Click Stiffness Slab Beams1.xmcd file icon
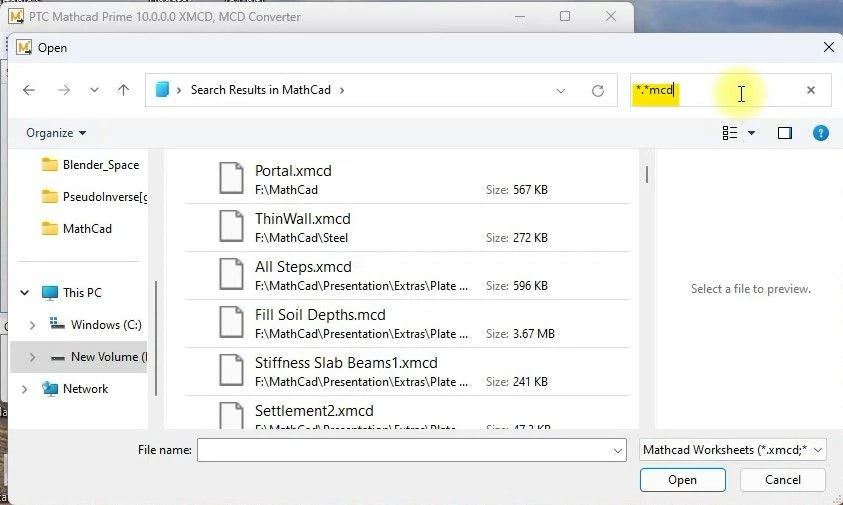843x505 pixels. click(231, 370)
